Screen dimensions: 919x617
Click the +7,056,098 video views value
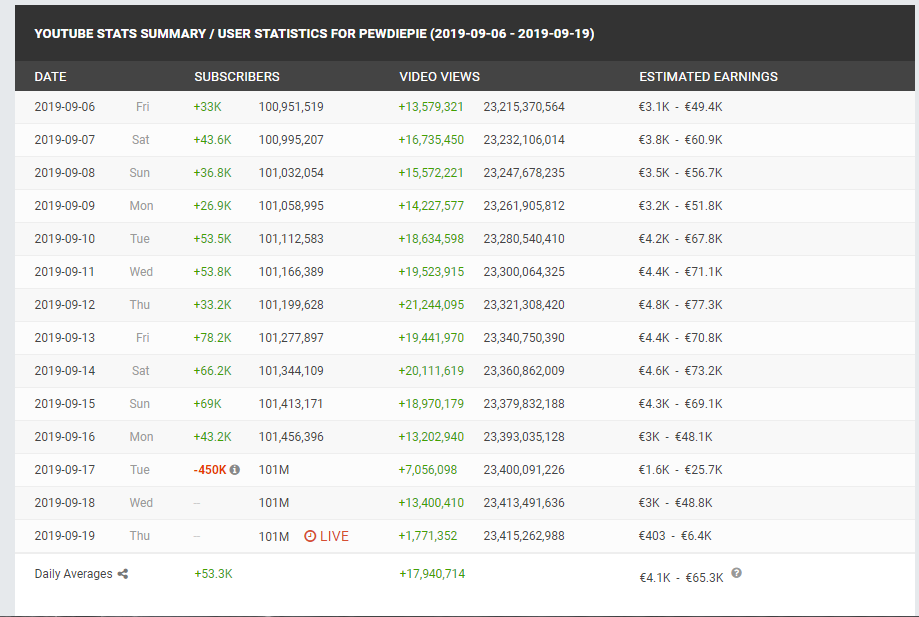click(428, 470)
